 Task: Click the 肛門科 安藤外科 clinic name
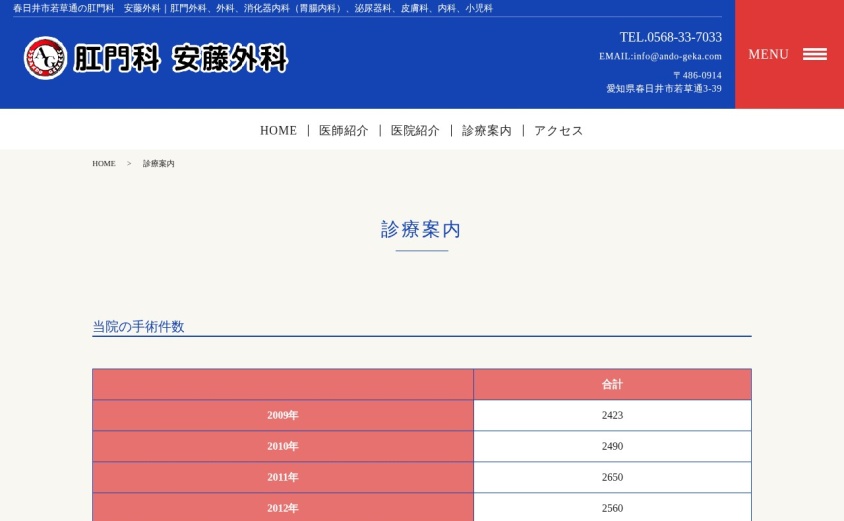[180, 58]
